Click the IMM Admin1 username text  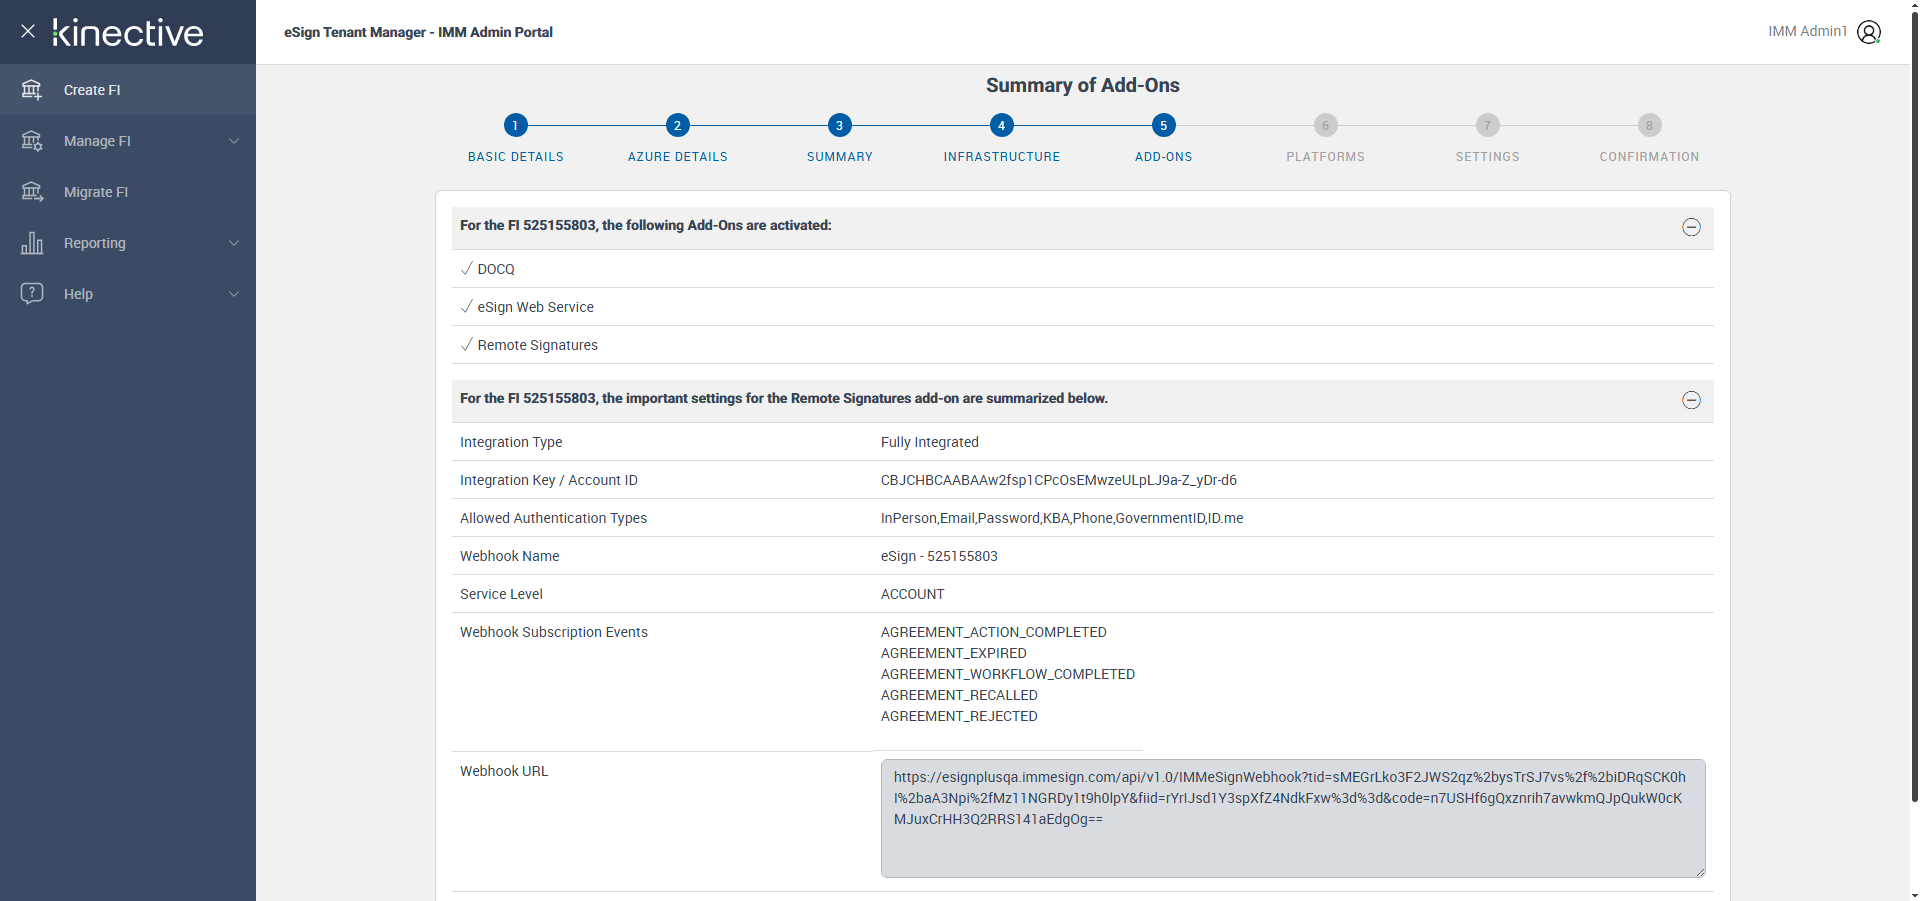[1807, 31]
